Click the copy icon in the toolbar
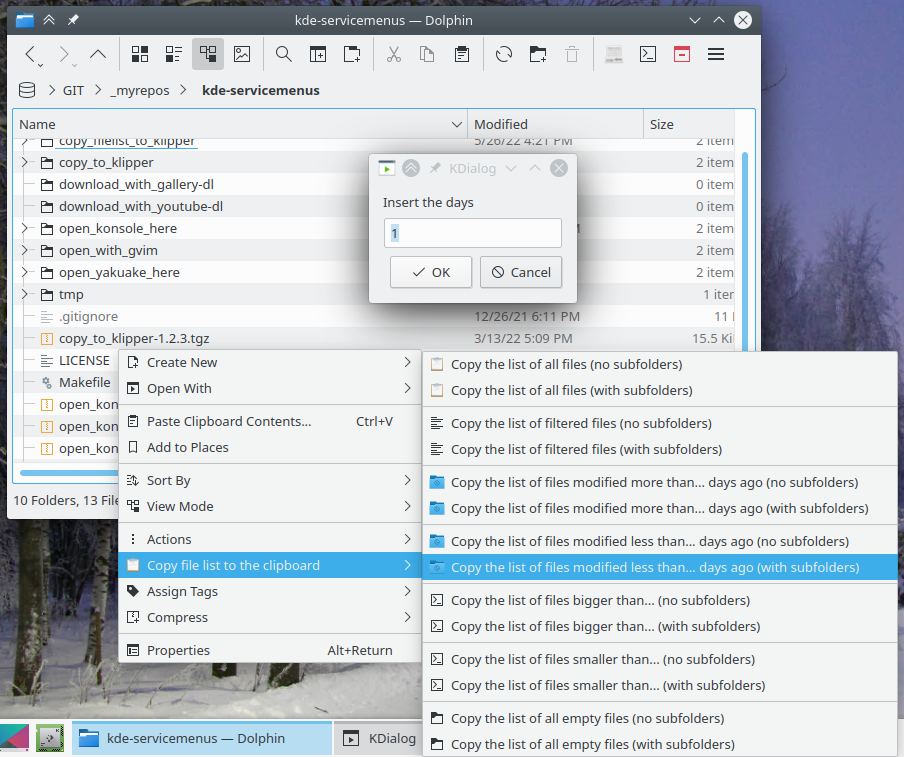This screenshot has width=904, height=757. click(427, 54)
